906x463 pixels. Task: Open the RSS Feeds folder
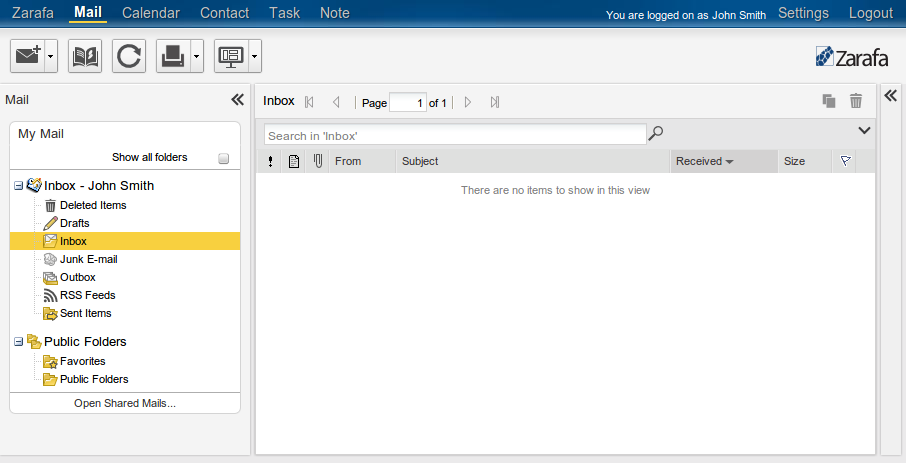(87, 295)
